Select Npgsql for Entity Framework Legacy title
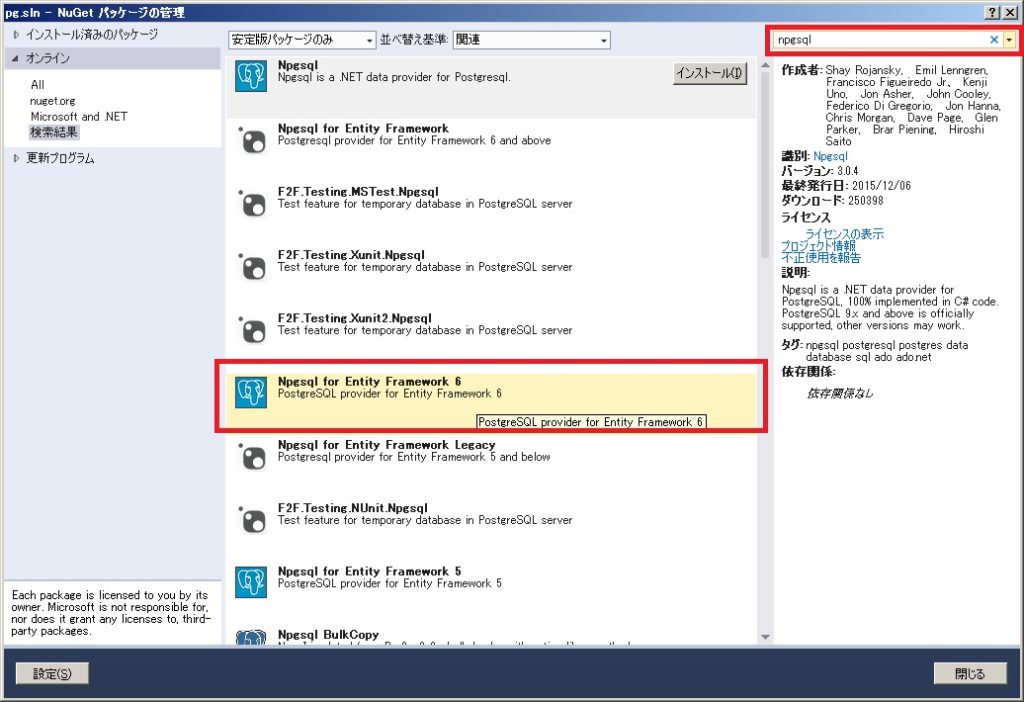This screenshot has height=702, width=1024. (386, 445)
